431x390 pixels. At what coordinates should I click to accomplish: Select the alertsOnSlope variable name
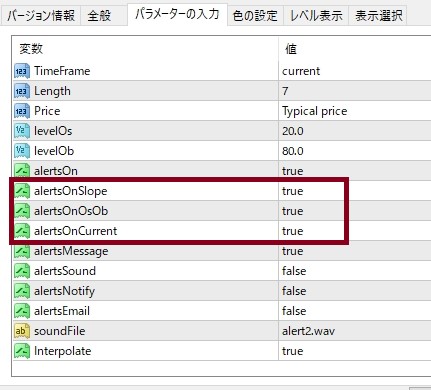click(x=70, y=191)
